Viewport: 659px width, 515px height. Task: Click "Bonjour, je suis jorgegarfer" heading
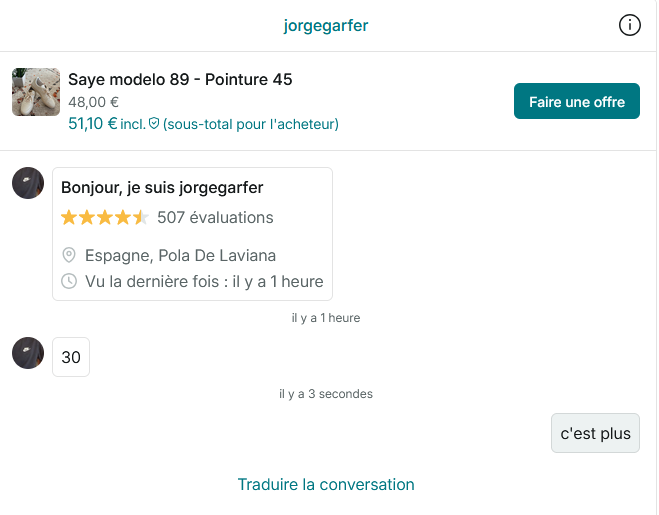pos(162,187)
